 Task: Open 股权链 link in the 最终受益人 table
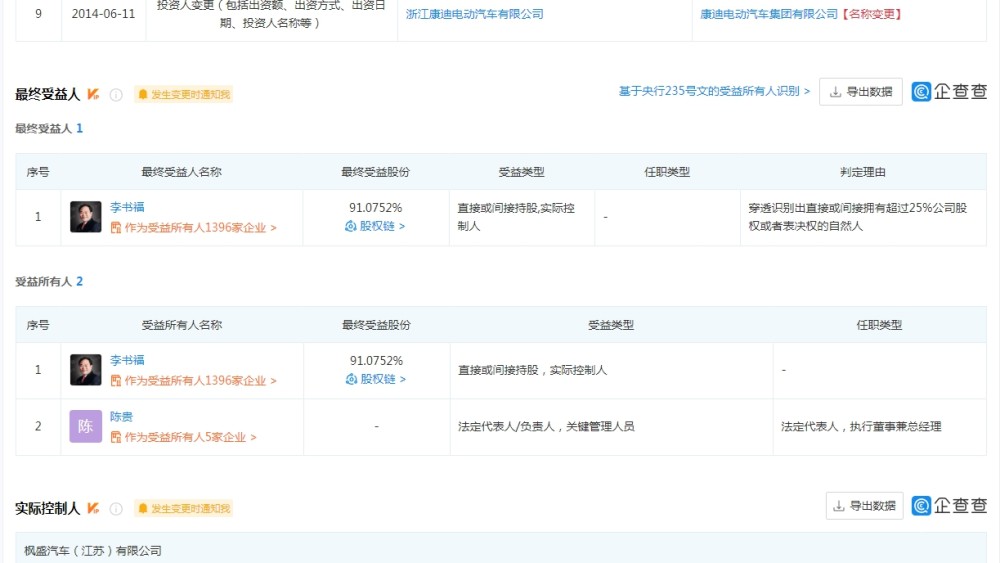[x=375, y=226]
